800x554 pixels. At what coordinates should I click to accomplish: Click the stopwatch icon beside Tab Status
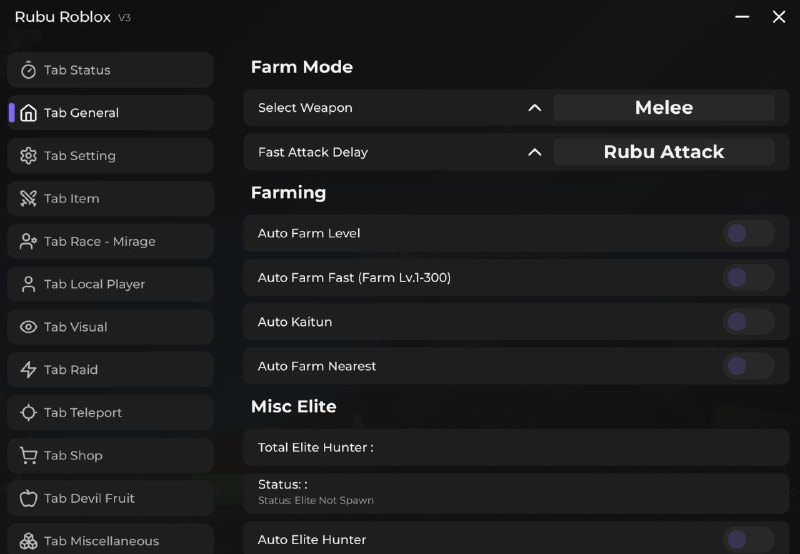coord(28,70)
